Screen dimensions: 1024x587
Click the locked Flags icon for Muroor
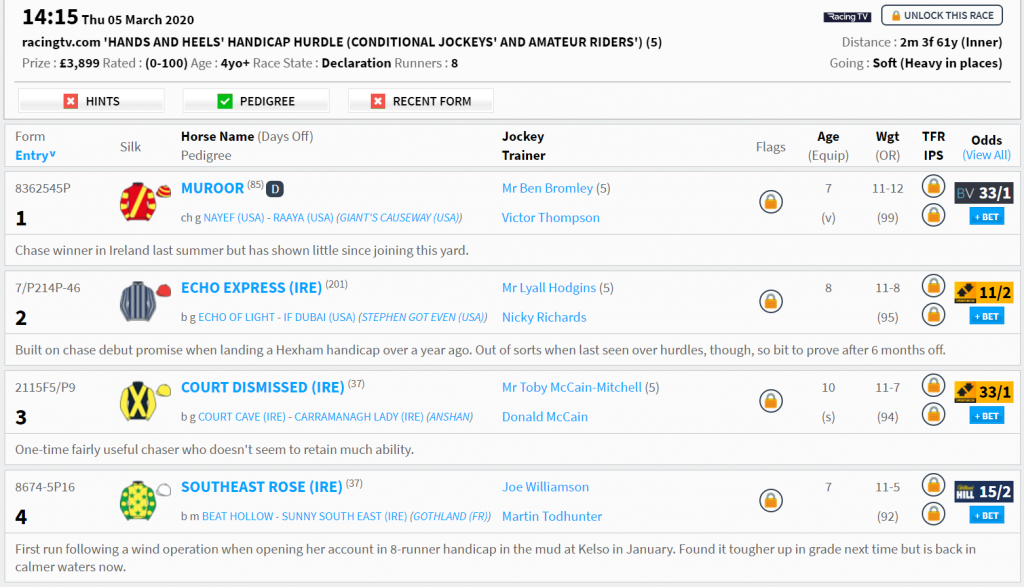pyautogui.click(x=770, y=202)
